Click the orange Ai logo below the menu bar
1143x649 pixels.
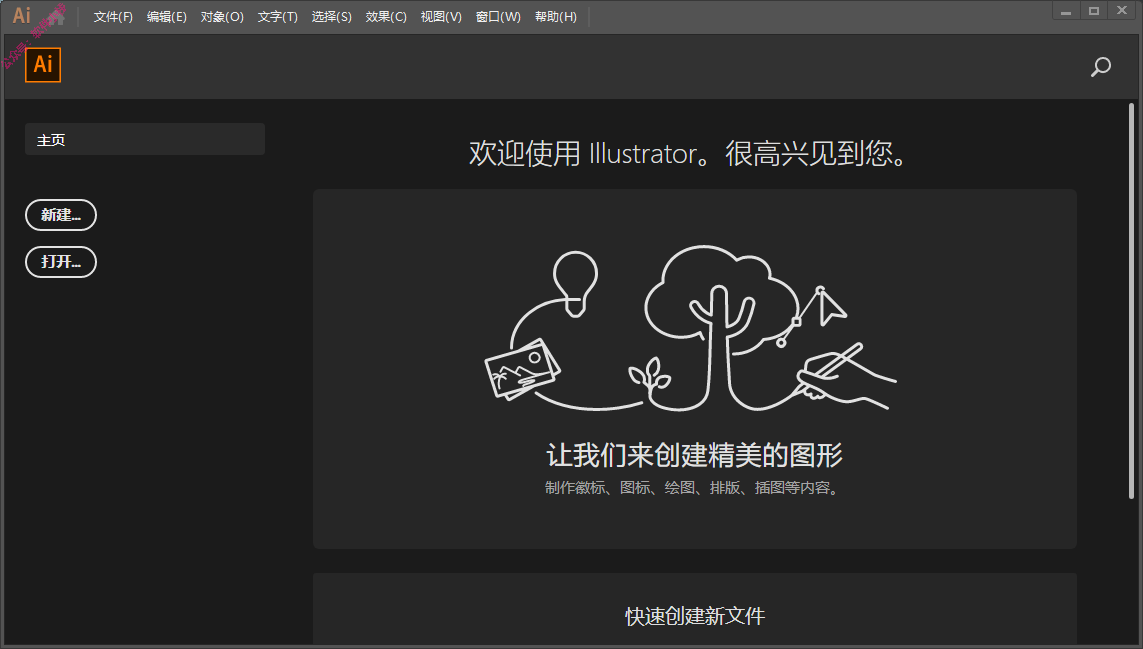[43, 65]
